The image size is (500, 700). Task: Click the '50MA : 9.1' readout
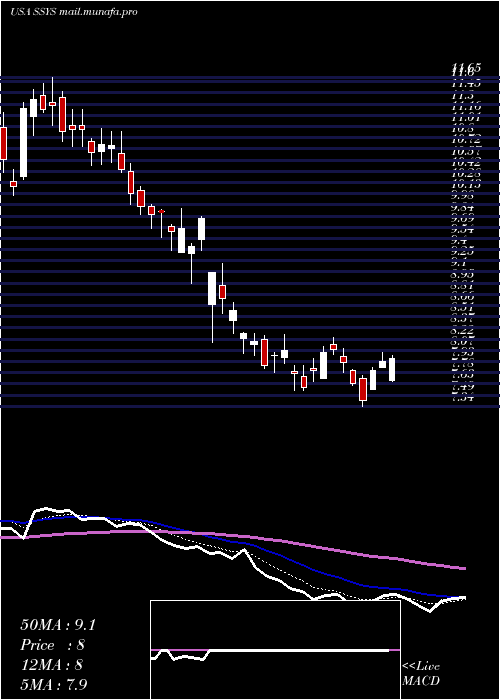click(58, 625)
